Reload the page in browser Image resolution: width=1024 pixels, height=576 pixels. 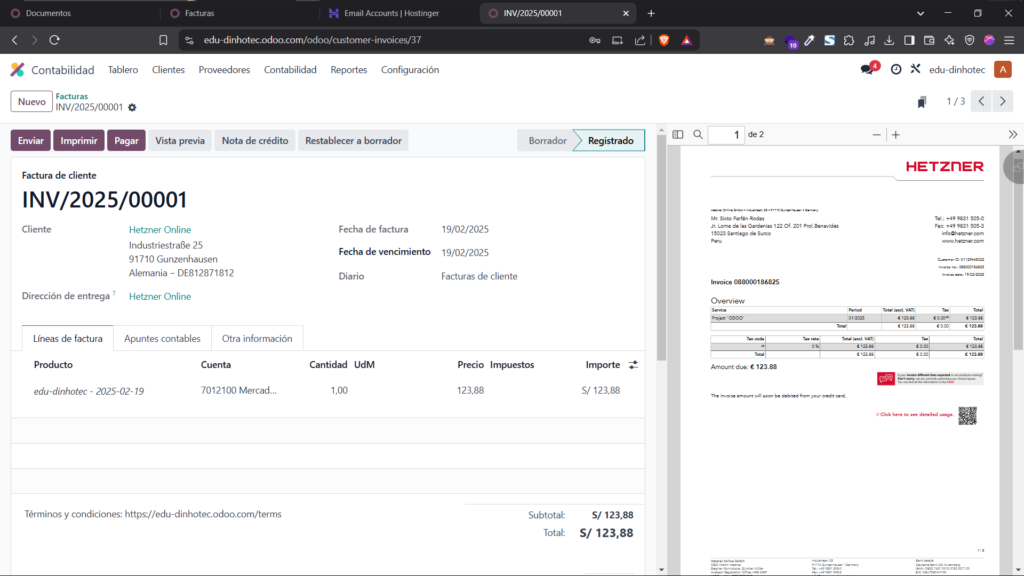tap(54, 40)
